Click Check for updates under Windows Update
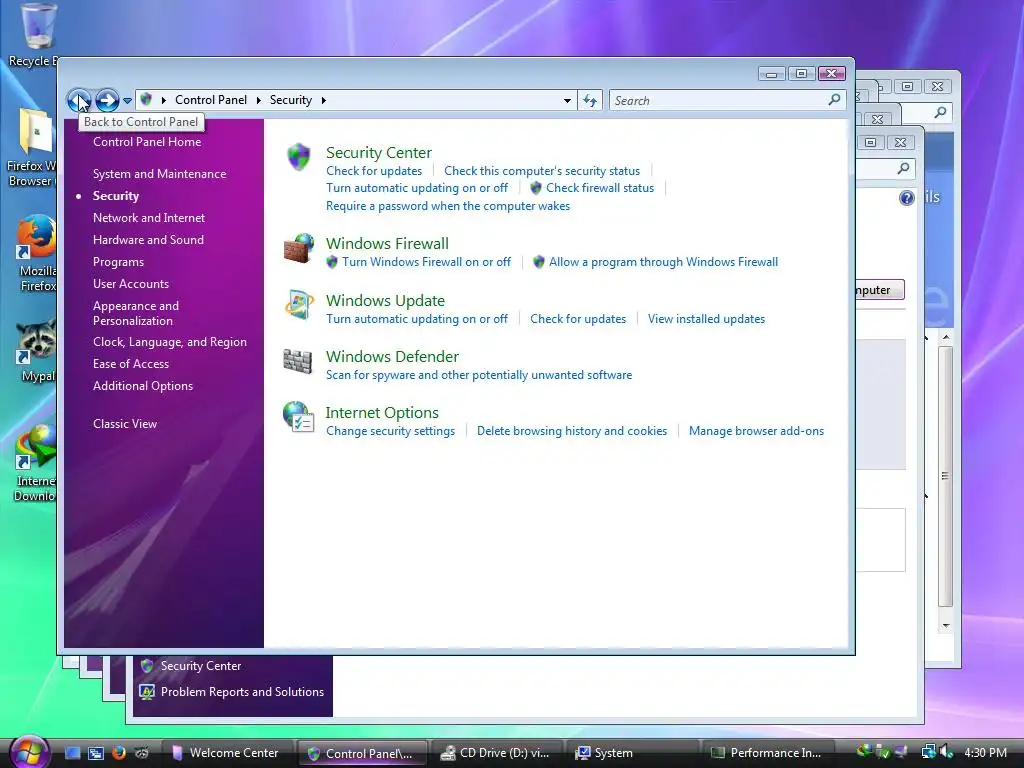 578,319
